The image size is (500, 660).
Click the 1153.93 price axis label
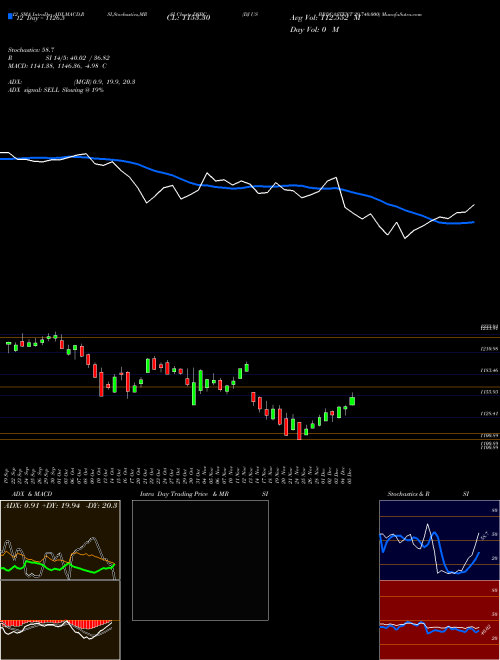[x=489, y=392]
